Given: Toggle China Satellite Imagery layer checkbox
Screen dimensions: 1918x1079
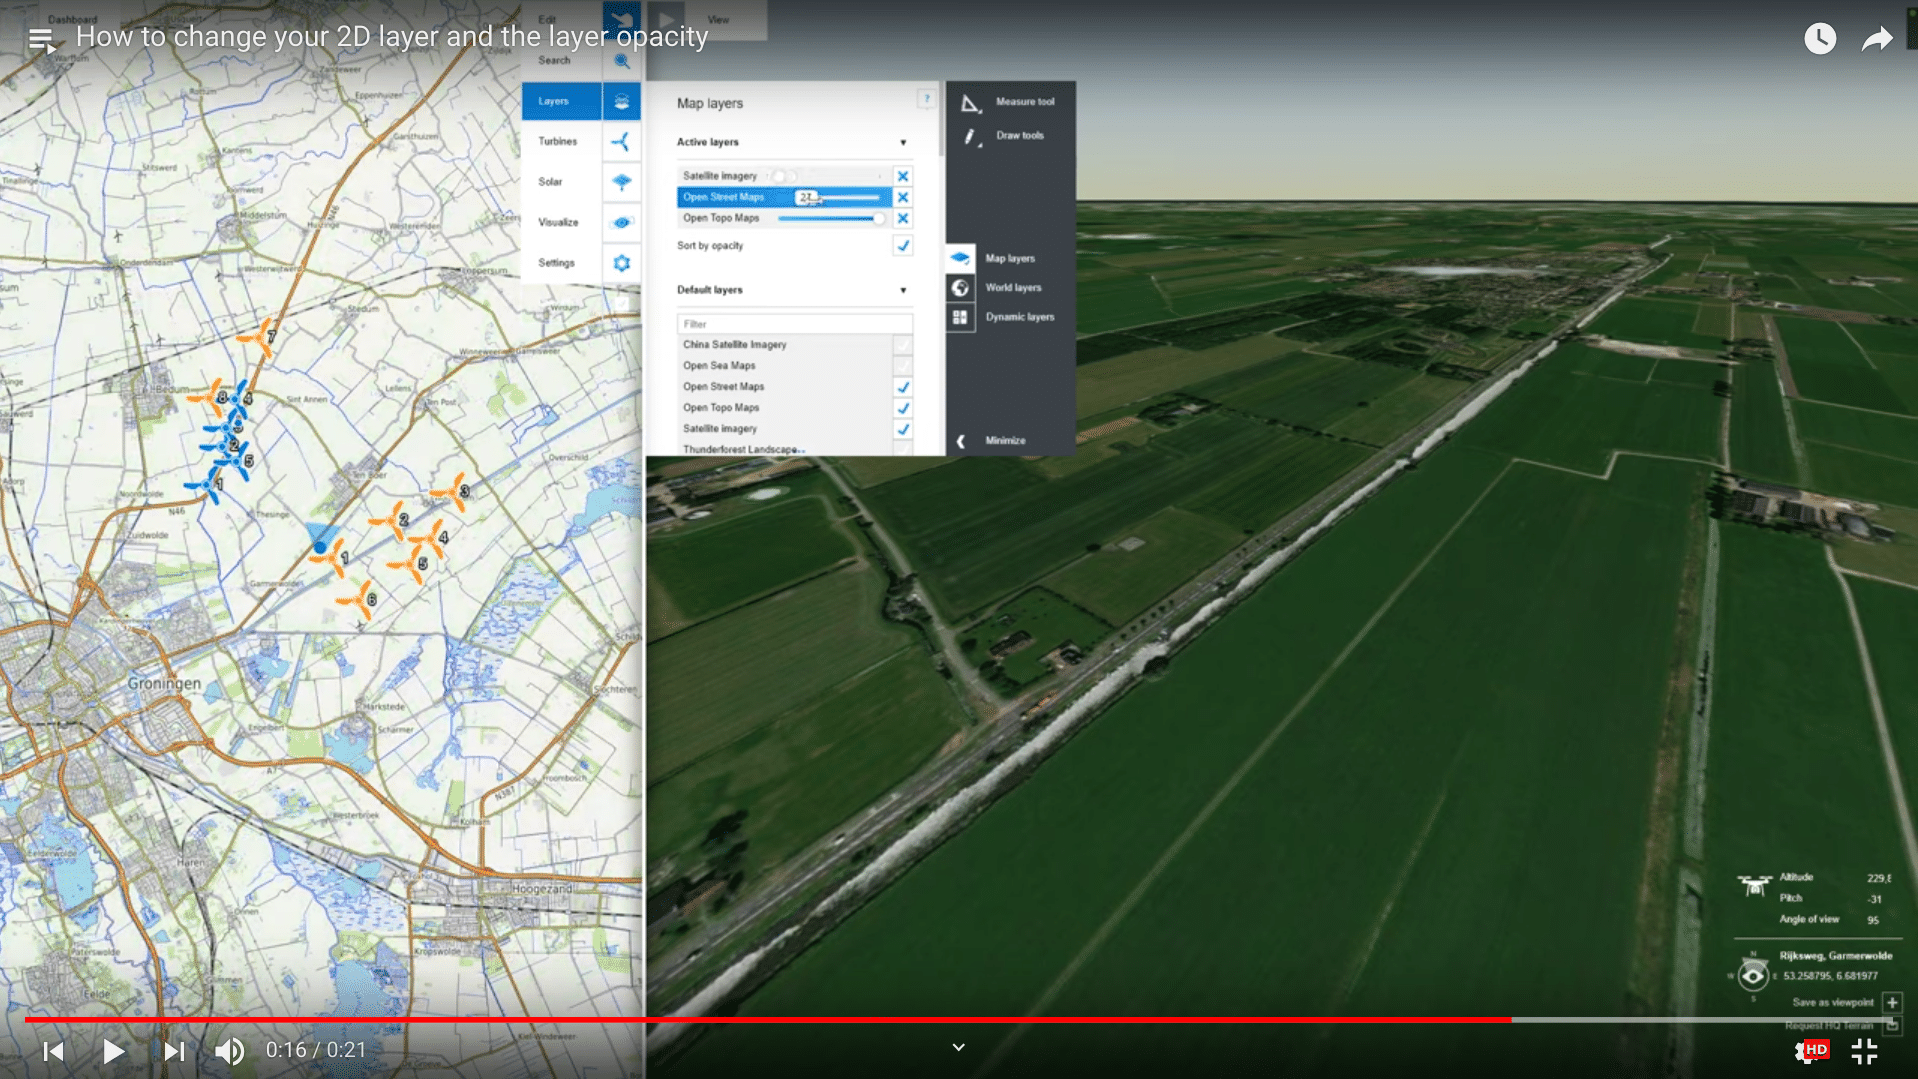Looking at the screenshot, I should [902, 345].
